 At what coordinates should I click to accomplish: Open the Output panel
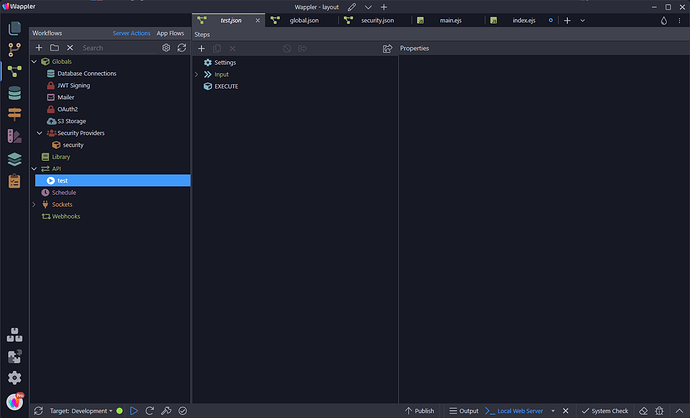[x=463, y=411]
